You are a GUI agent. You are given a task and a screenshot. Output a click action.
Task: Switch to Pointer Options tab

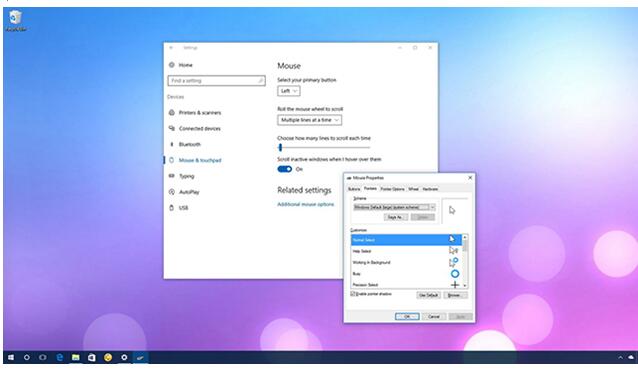pyautogui.click(x=393, y=189)
